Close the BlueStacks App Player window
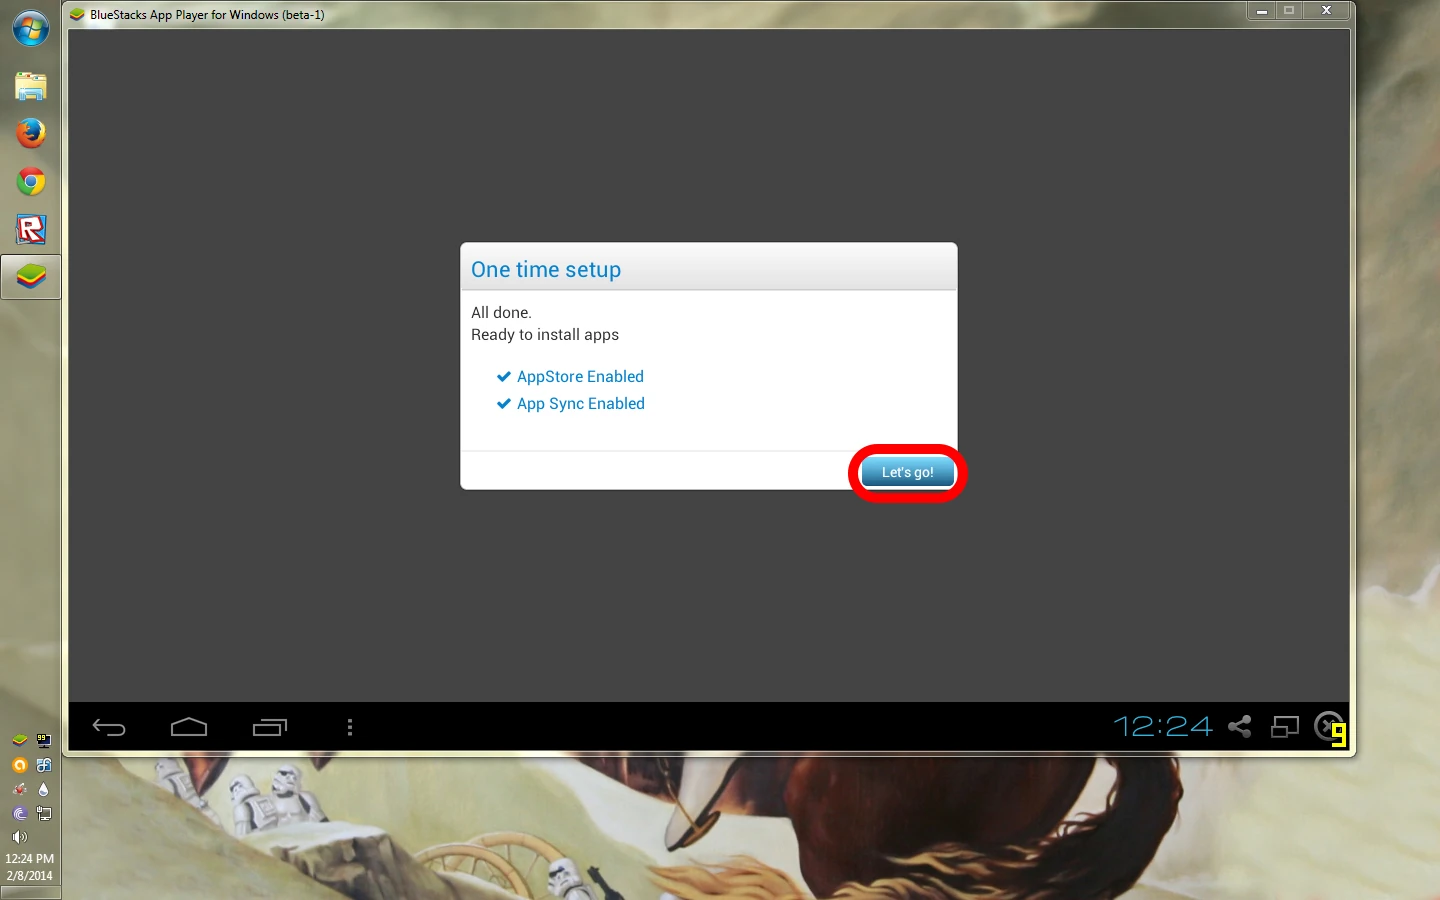This screenshot has width=1440, height=900. tap(1327, 11)
